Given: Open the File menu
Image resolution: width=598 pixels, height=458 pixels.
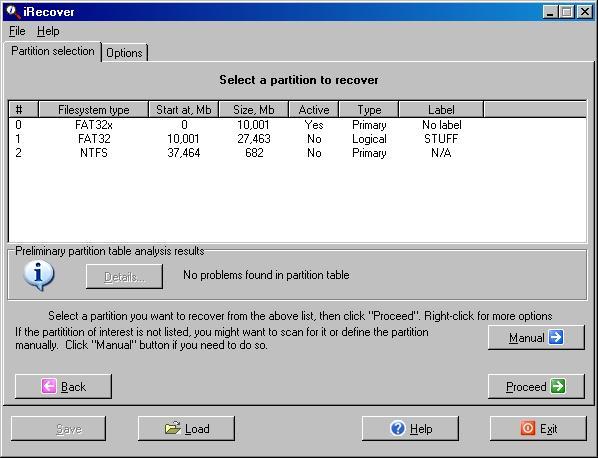Looking at the screenshot, I should [x=17, y=31].
